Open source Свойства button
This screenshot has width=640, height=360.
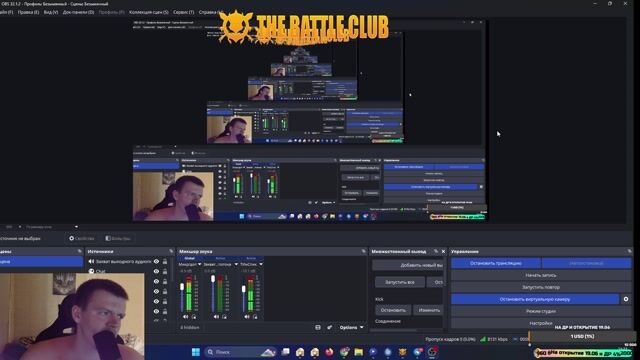pos(82,238)
